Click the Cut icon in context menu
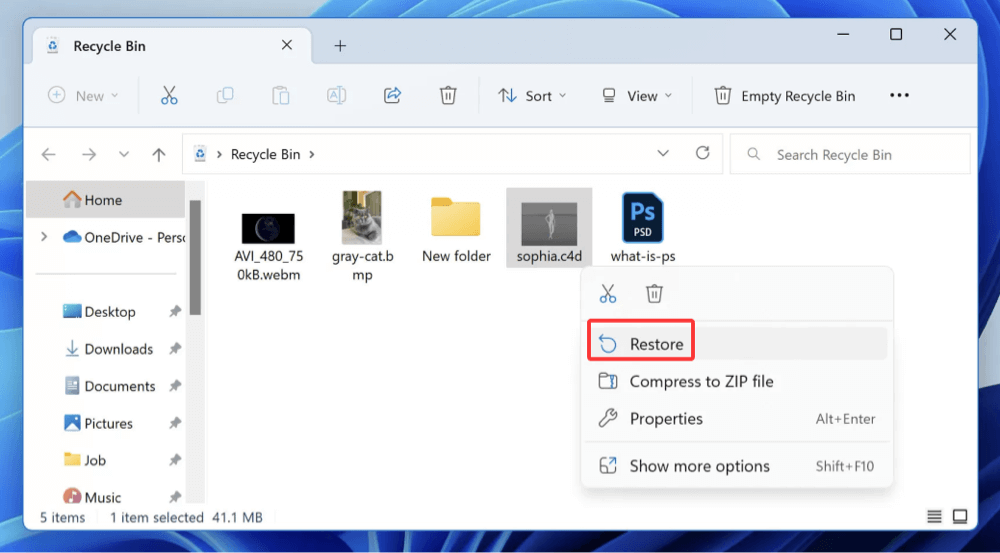This screenshot has height=553, width=1000. 608,294
